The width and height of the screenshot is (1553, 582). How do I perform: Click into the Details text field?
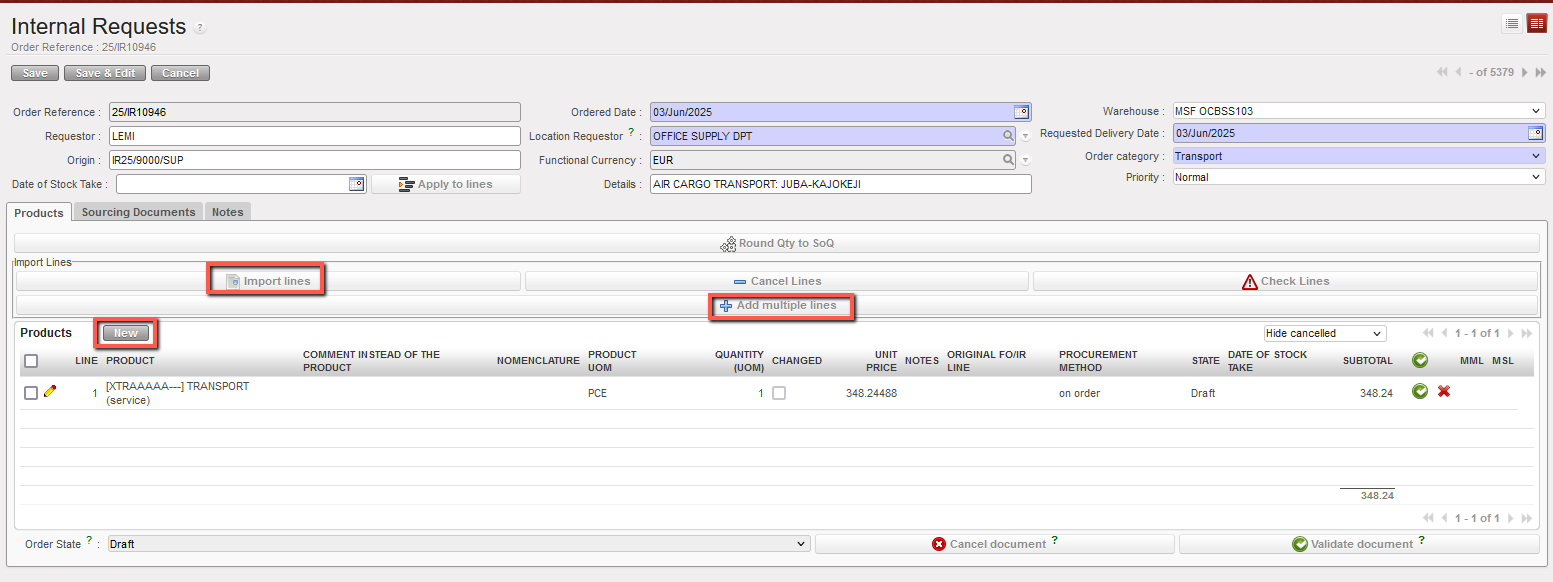(x=840, y=184)
